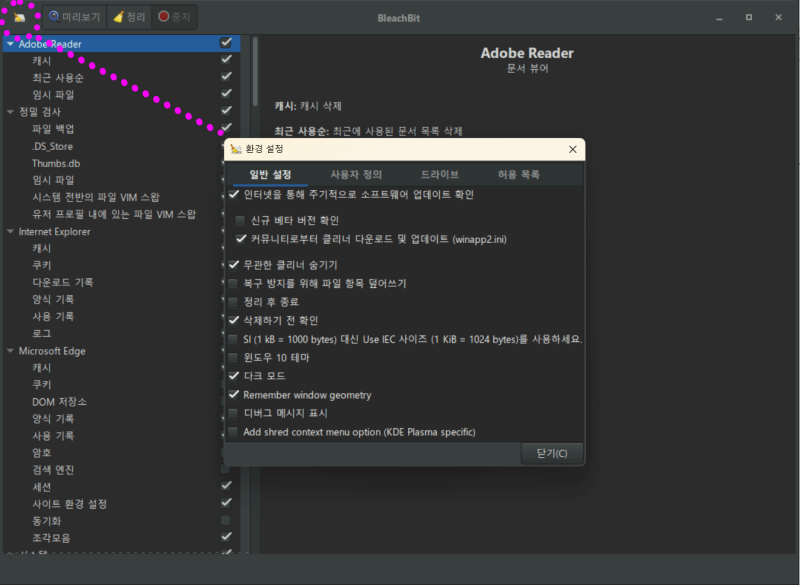Close the 환경 설정 dialog with X

[x=572, y=149]
